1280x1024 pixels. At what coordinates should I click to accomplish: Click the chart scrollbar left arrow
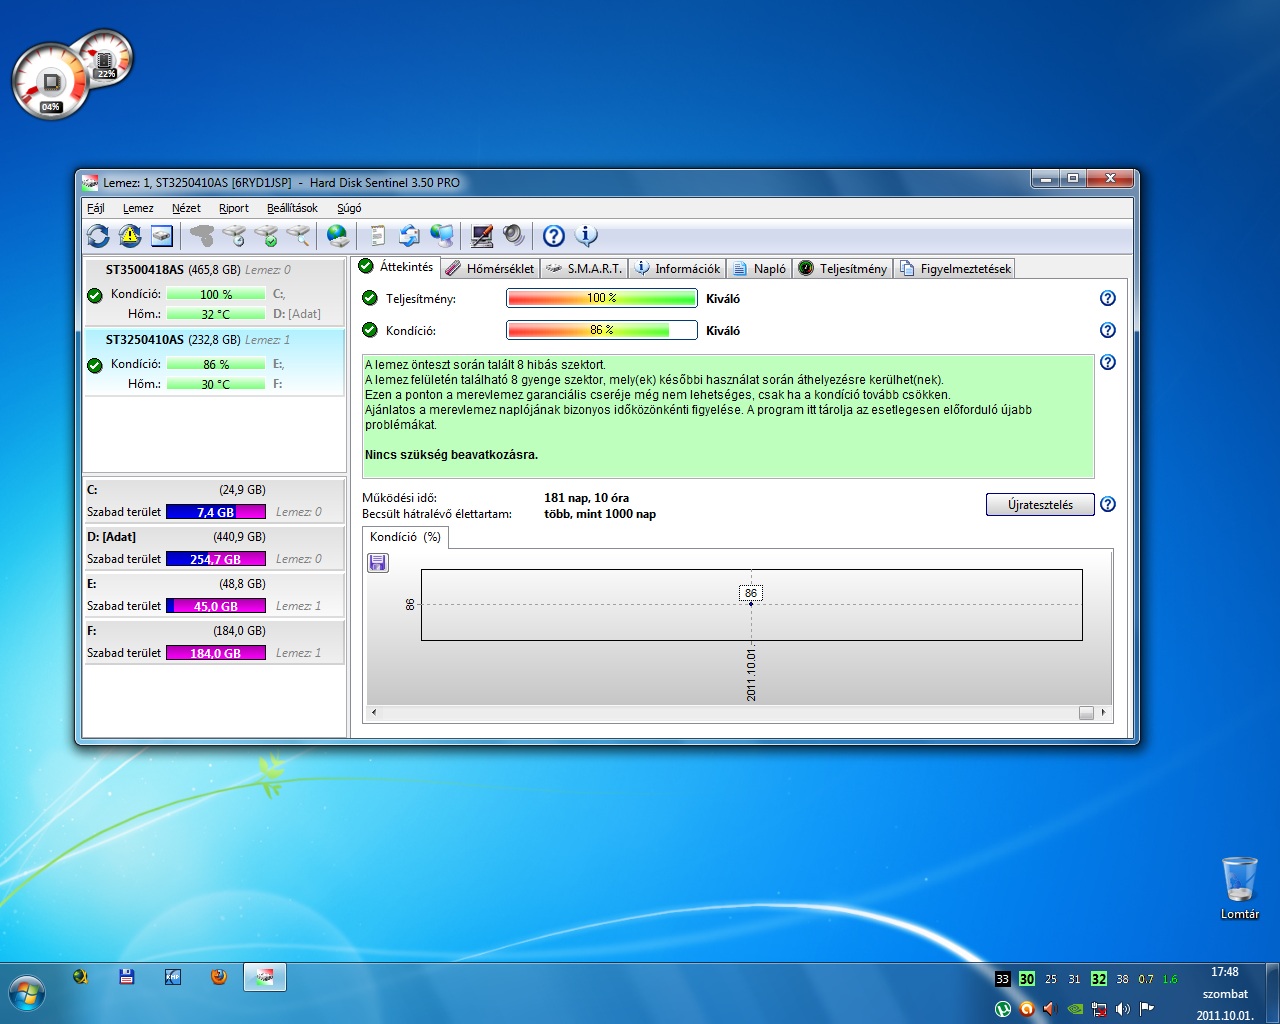pos(374,713)
